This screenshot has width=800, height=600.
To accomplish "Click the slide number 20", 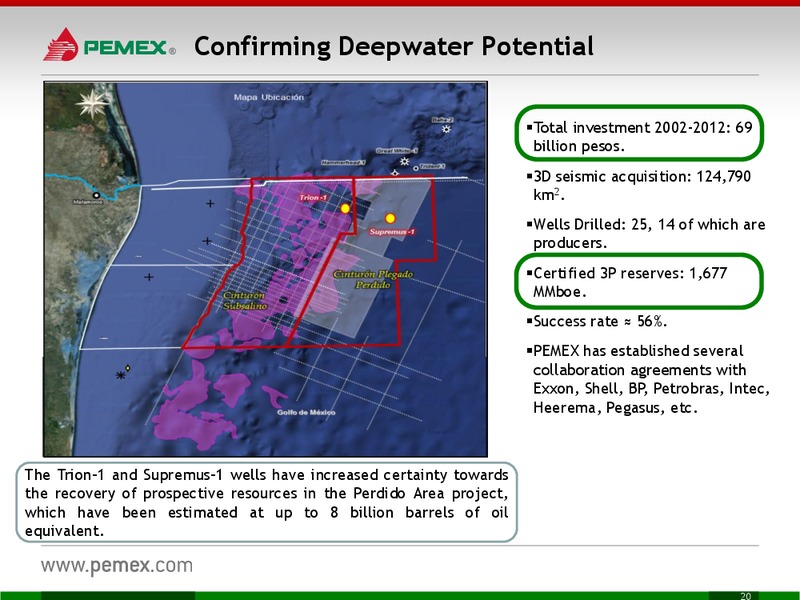I will 745,595.
